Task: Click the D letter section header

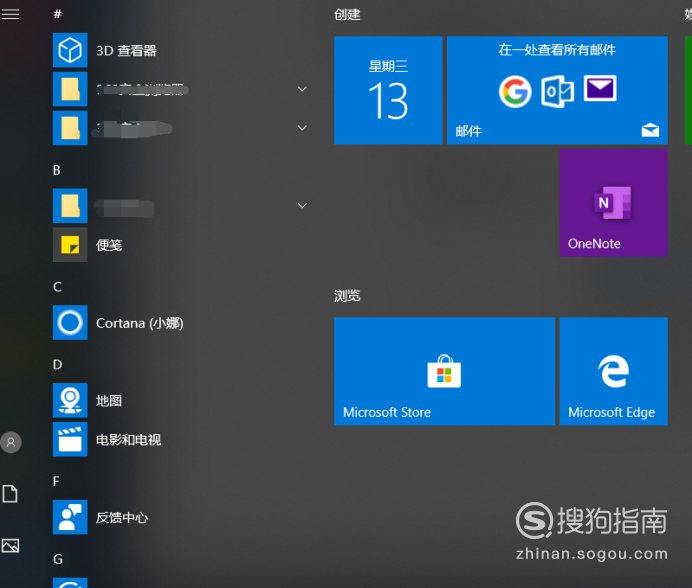Action: point(57,365)
